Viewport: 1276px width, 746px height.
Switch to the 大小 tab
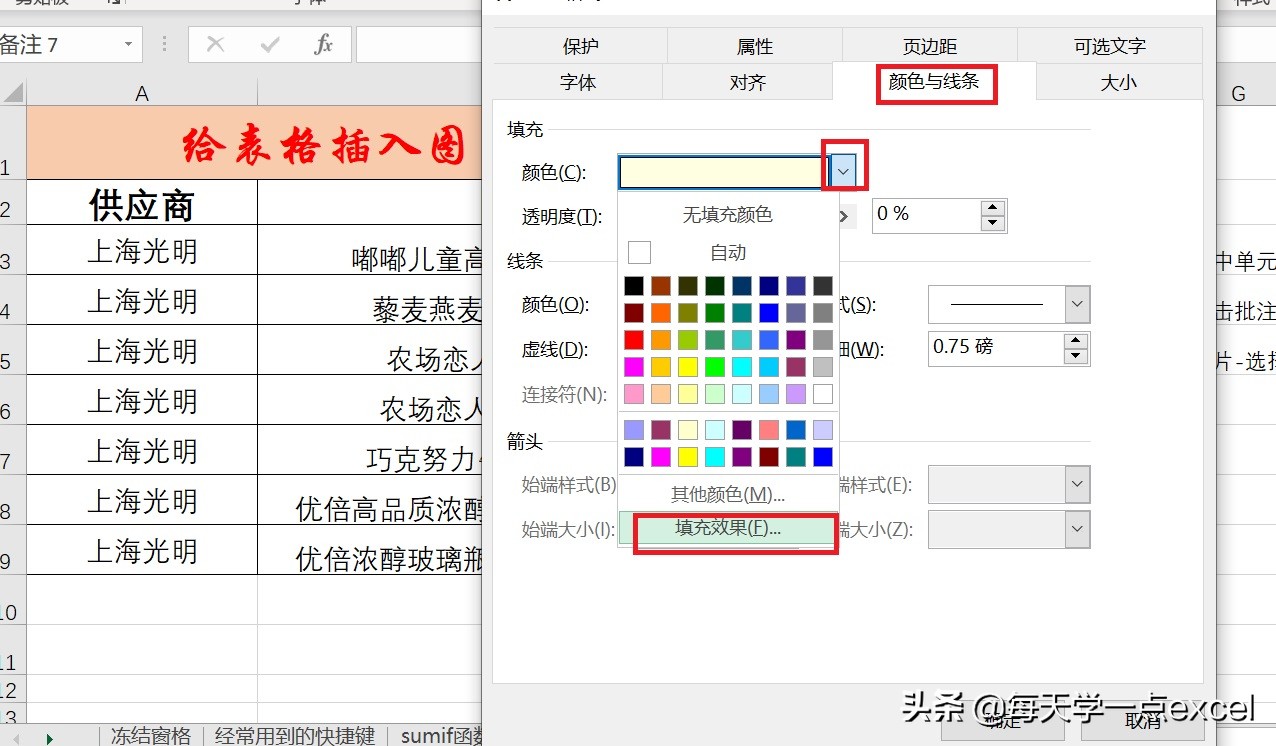1119,82
